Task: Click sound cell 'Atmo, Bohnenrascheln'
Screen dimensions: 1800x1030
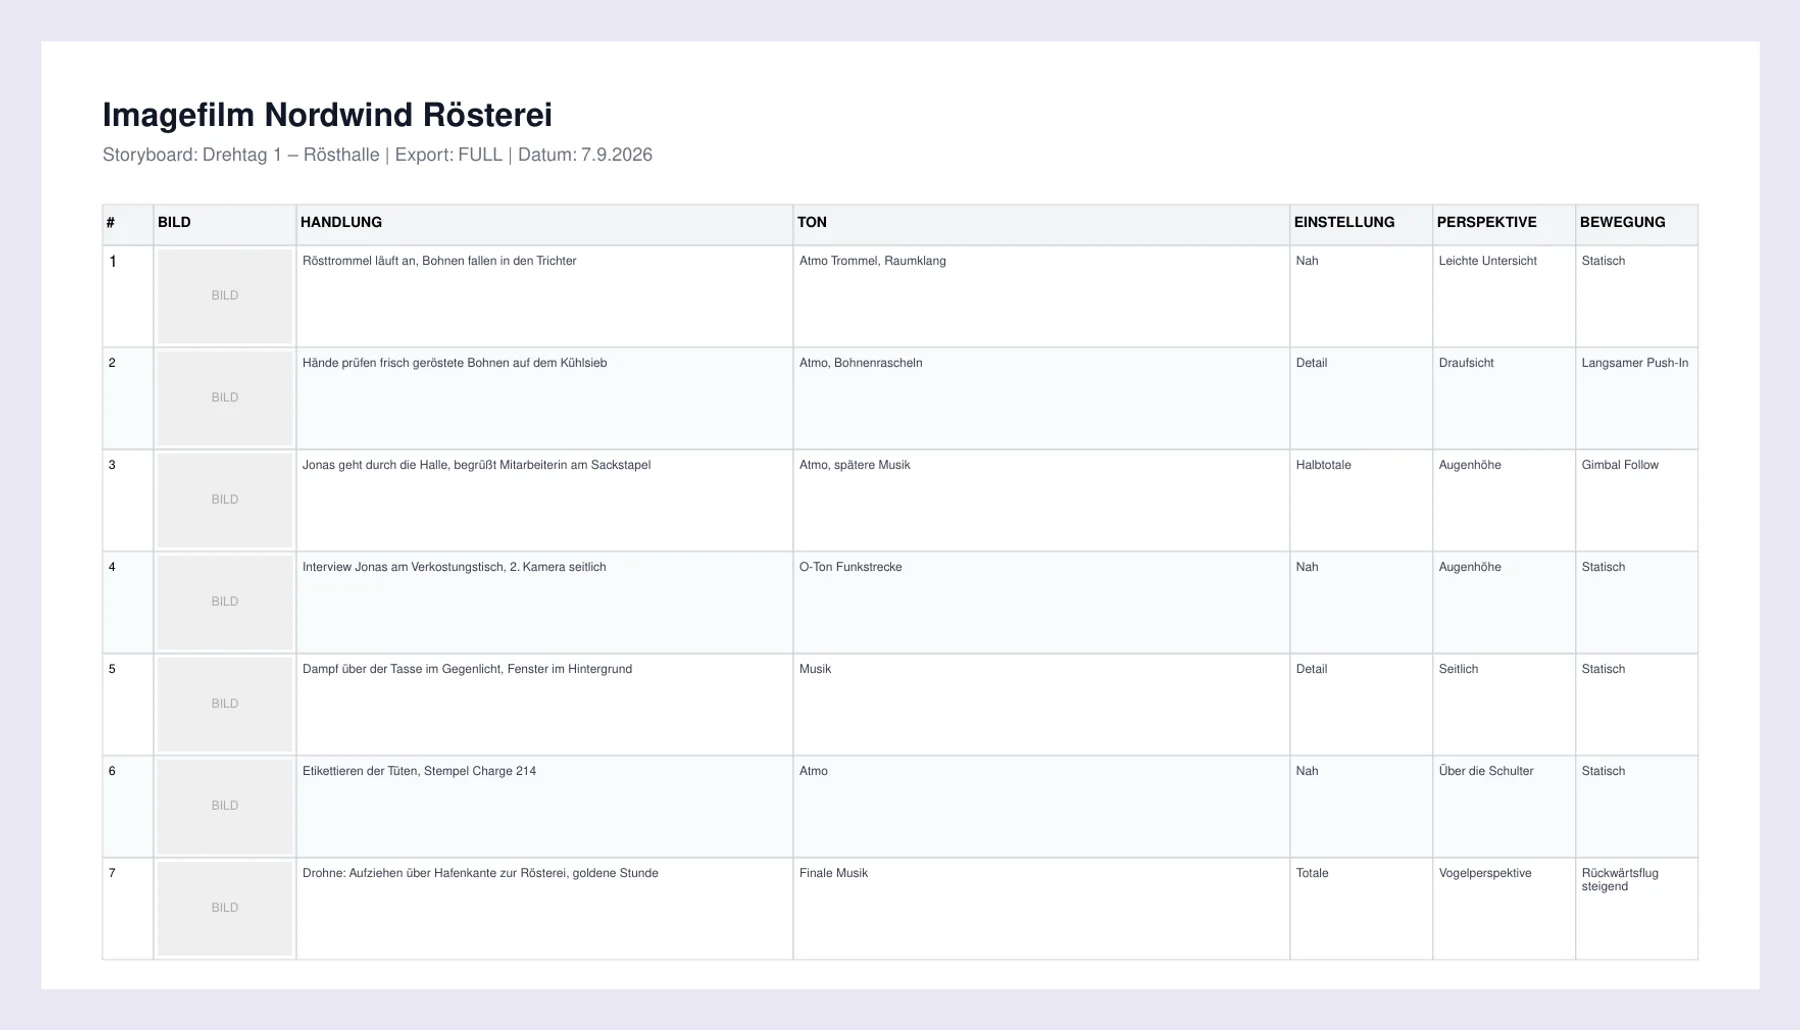Action: pyautogui.click(x=1041, y=398)
